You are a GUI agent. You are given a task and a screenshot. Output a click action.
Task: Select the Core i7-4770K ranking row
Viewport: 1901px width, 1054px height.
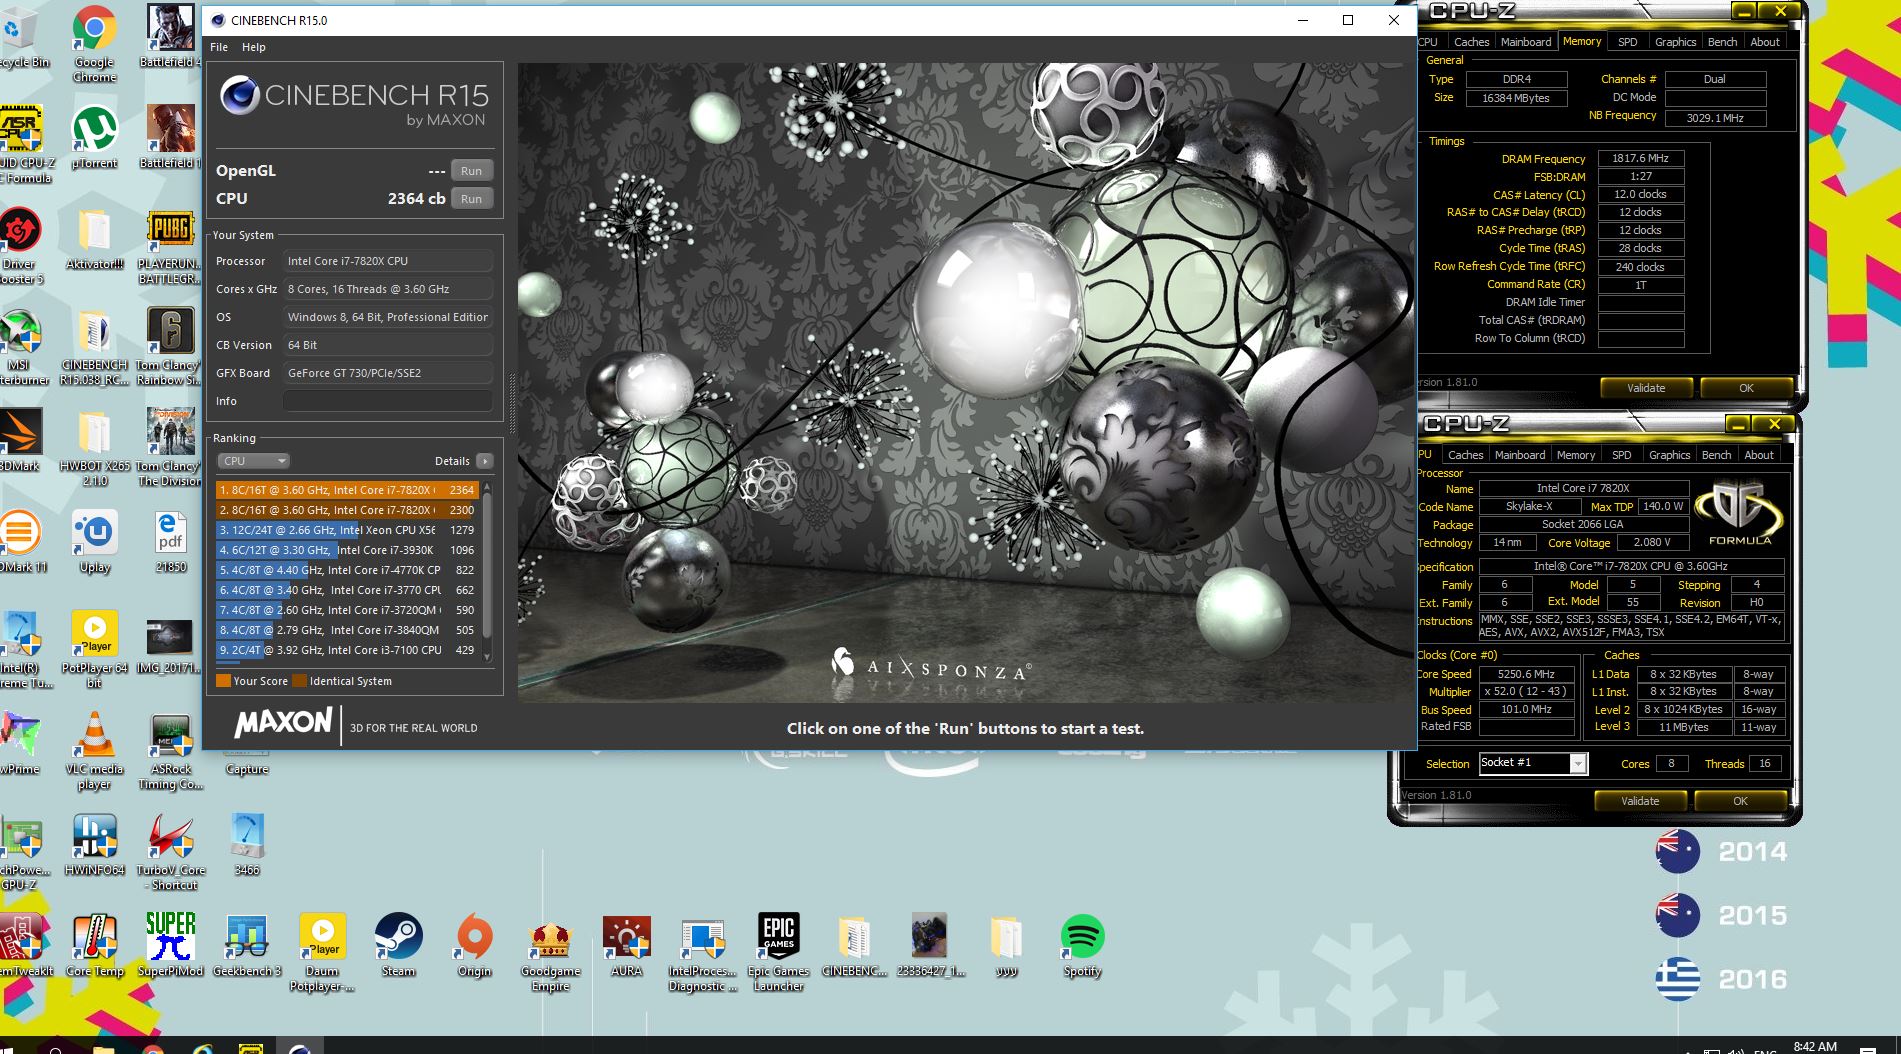click(346, 570)
